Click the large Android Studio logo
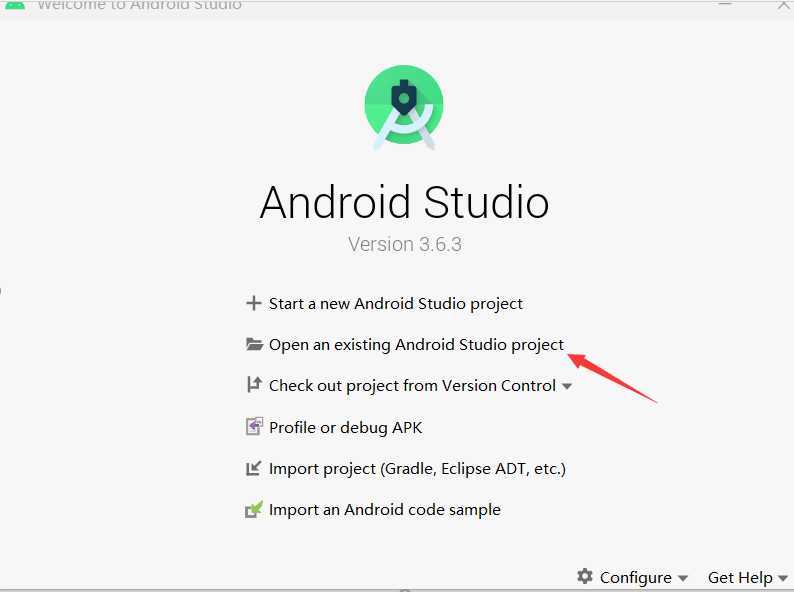The width and height of the screenshot is (794, 592). point(404,107)
